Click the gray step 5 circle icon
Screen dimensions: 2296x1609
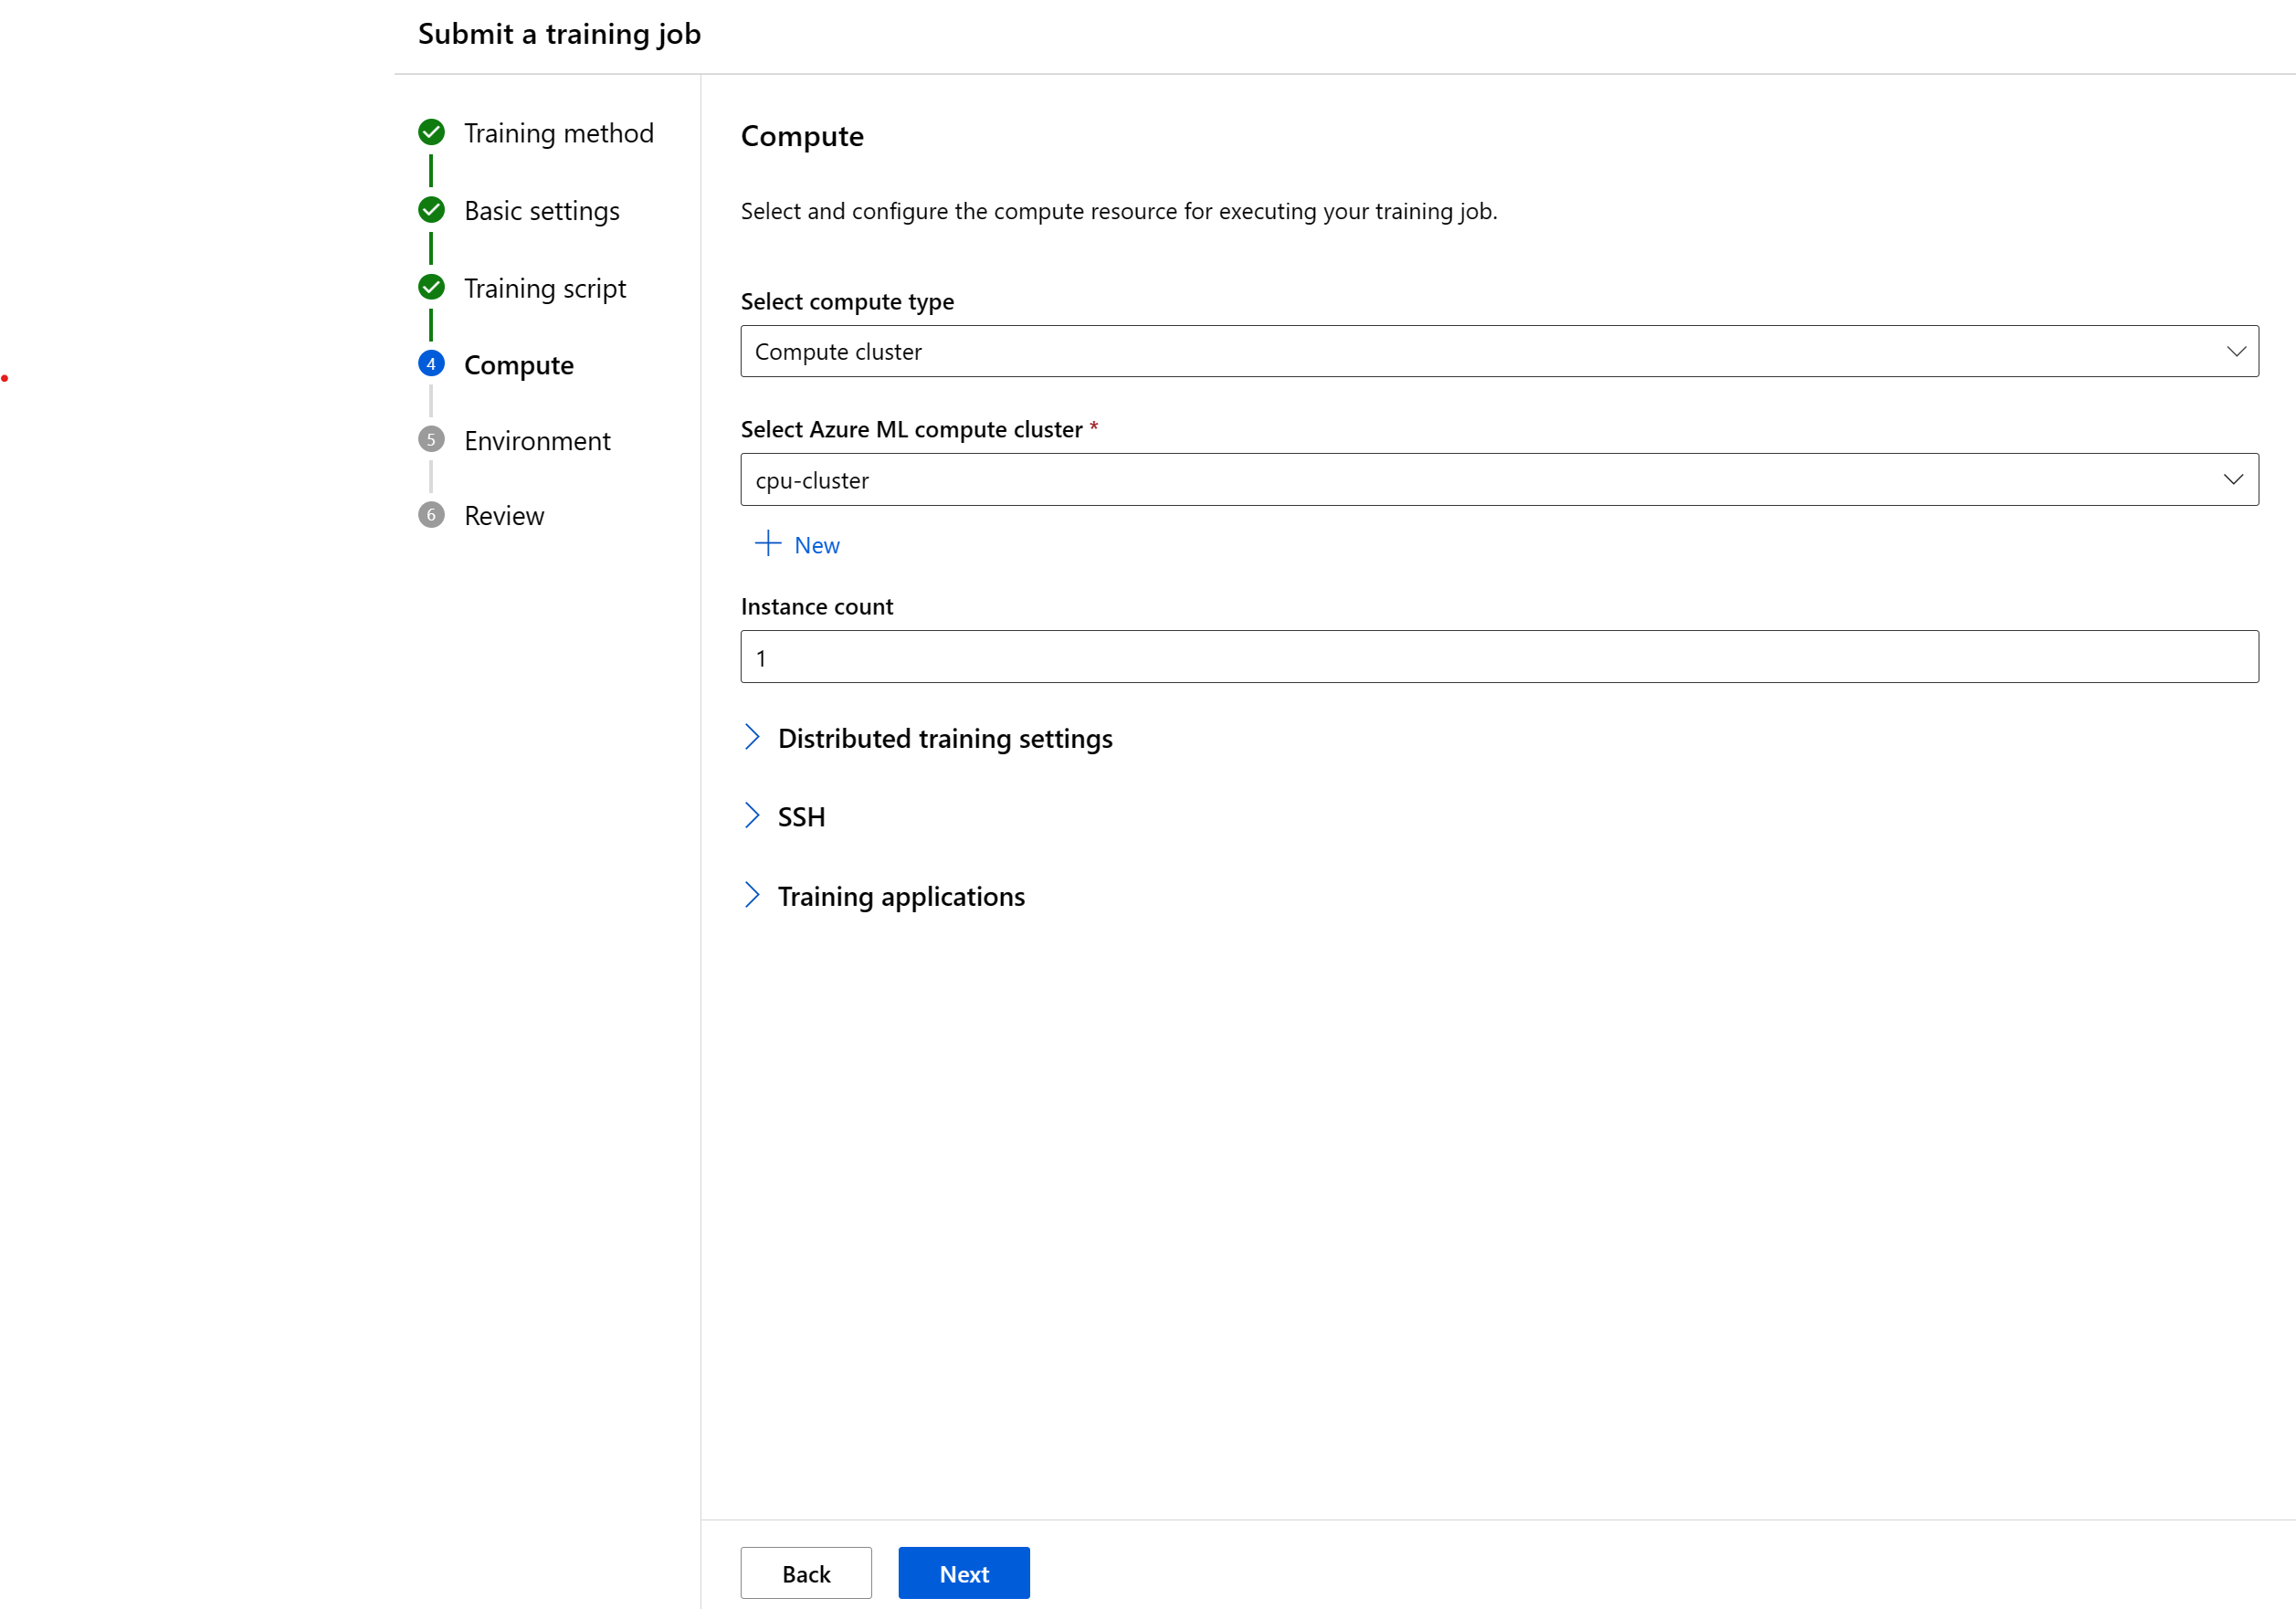pos(431,440)
